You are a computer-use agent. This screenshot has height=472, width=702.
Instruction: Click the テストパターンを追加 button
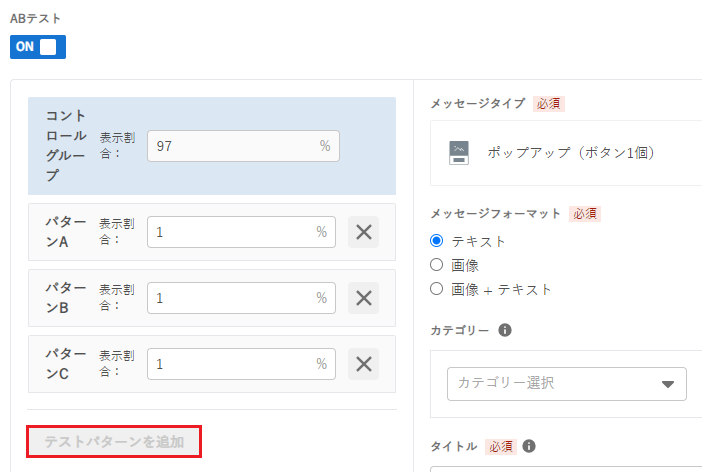point(114,442)
